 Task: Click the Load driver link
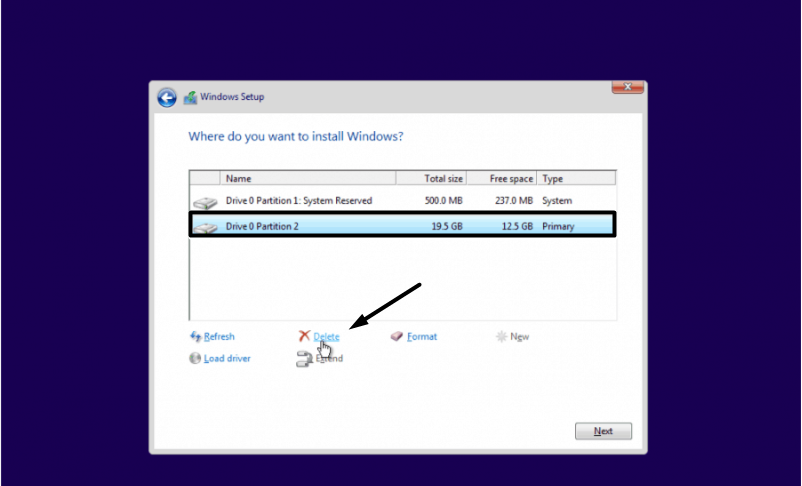coord(227,358)
